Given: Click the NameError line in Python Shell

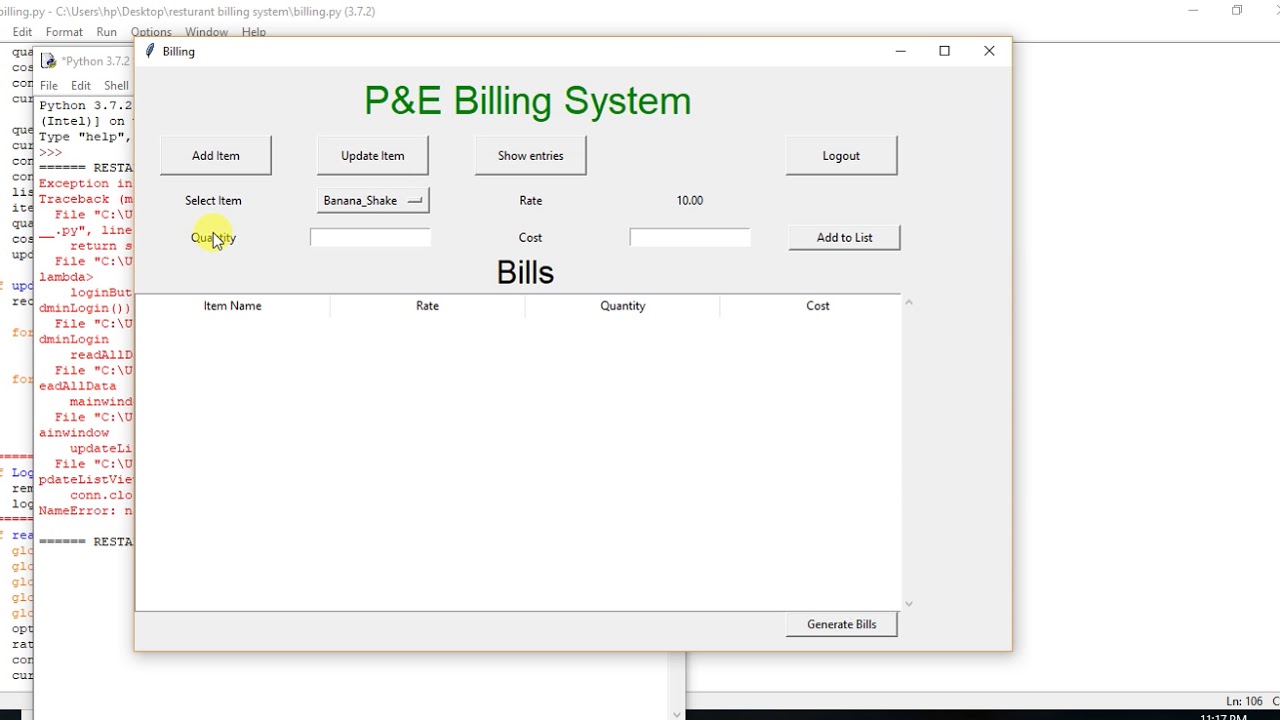Looking at the screenshot, I should (85, 511).
